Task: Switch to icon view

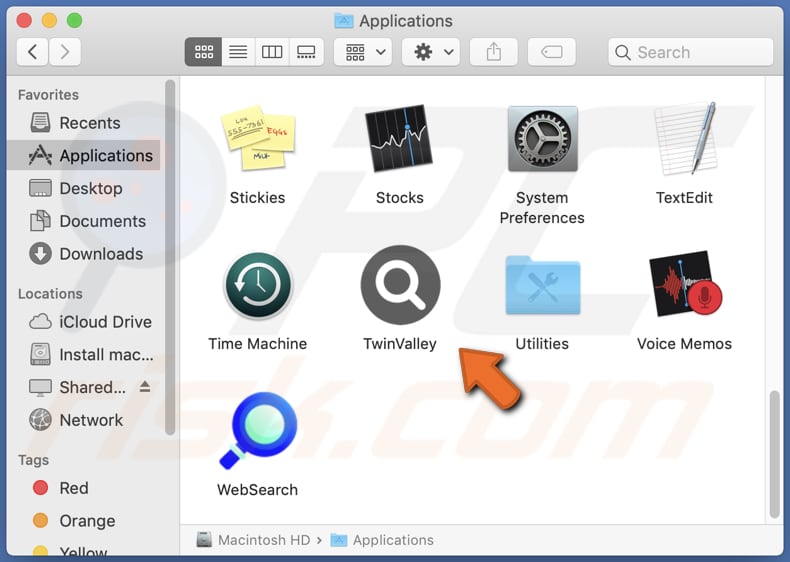Action: 204,52
